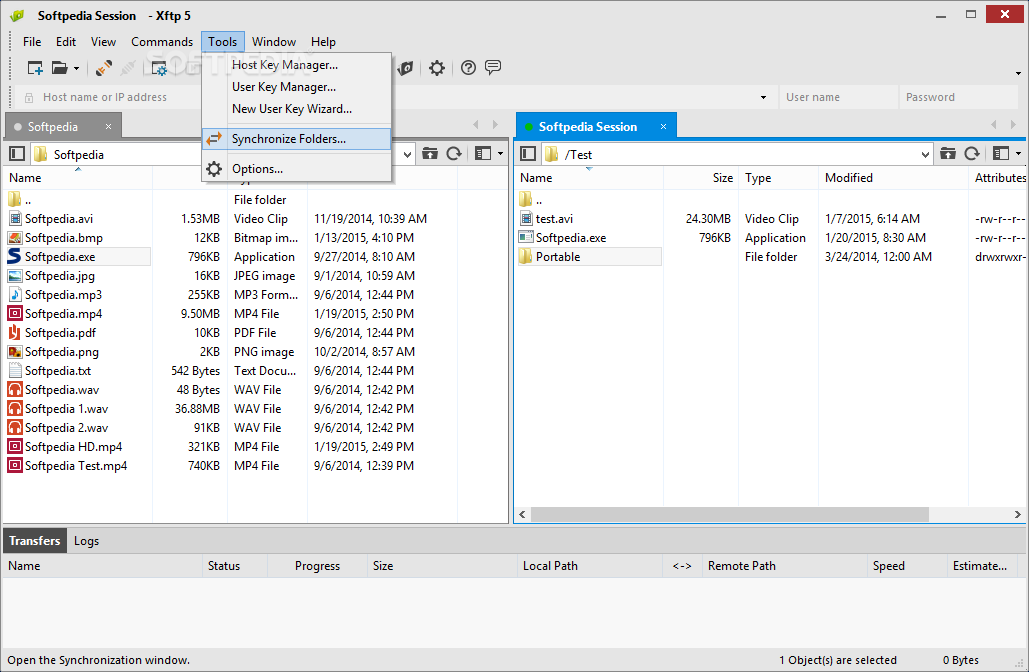Click the gear icon beside Options menu entry
Viewport: 1029px width, 672px height.
pos(214,169)
